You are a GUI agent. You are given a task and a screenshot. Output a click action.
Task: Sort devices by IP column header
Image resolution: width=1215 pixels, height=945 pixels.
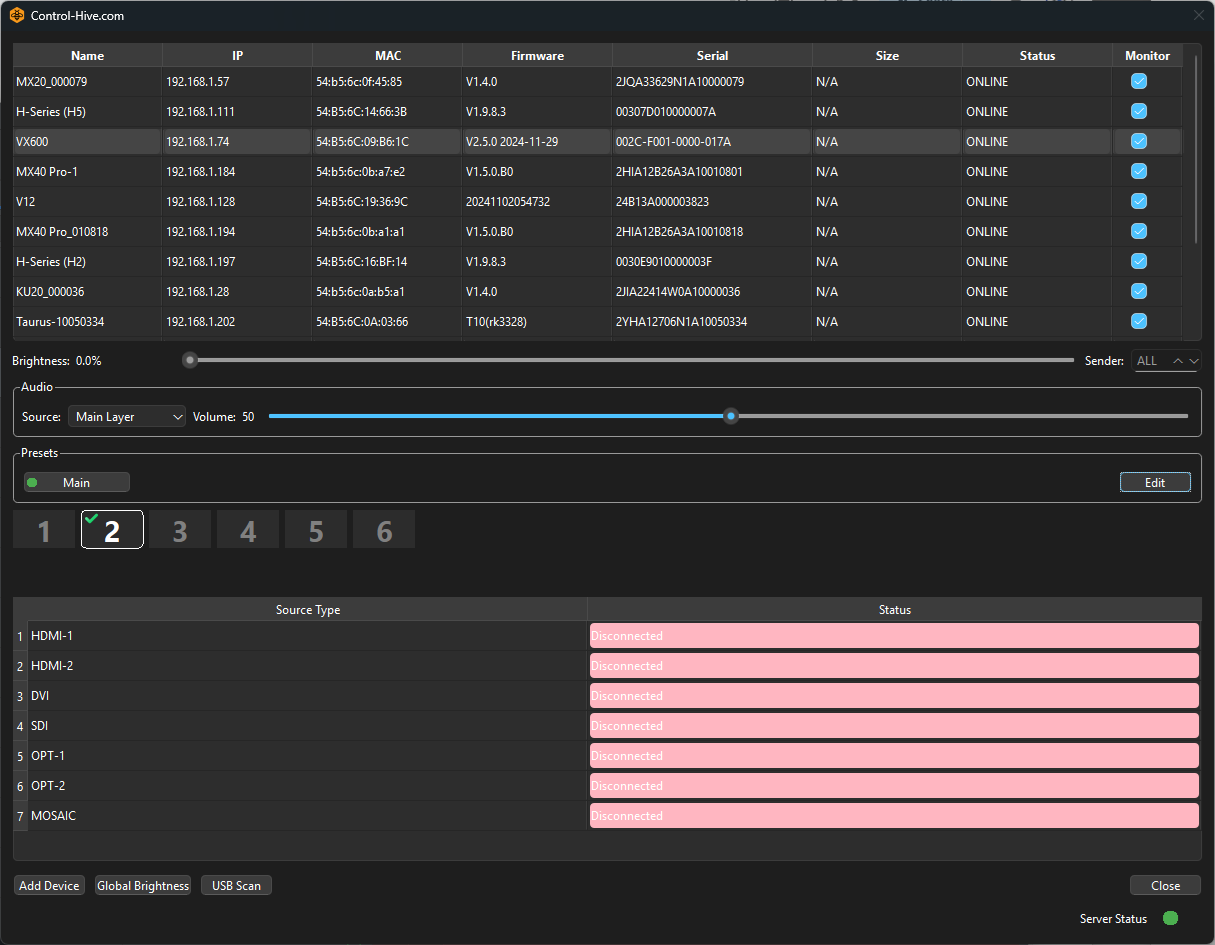238,56
